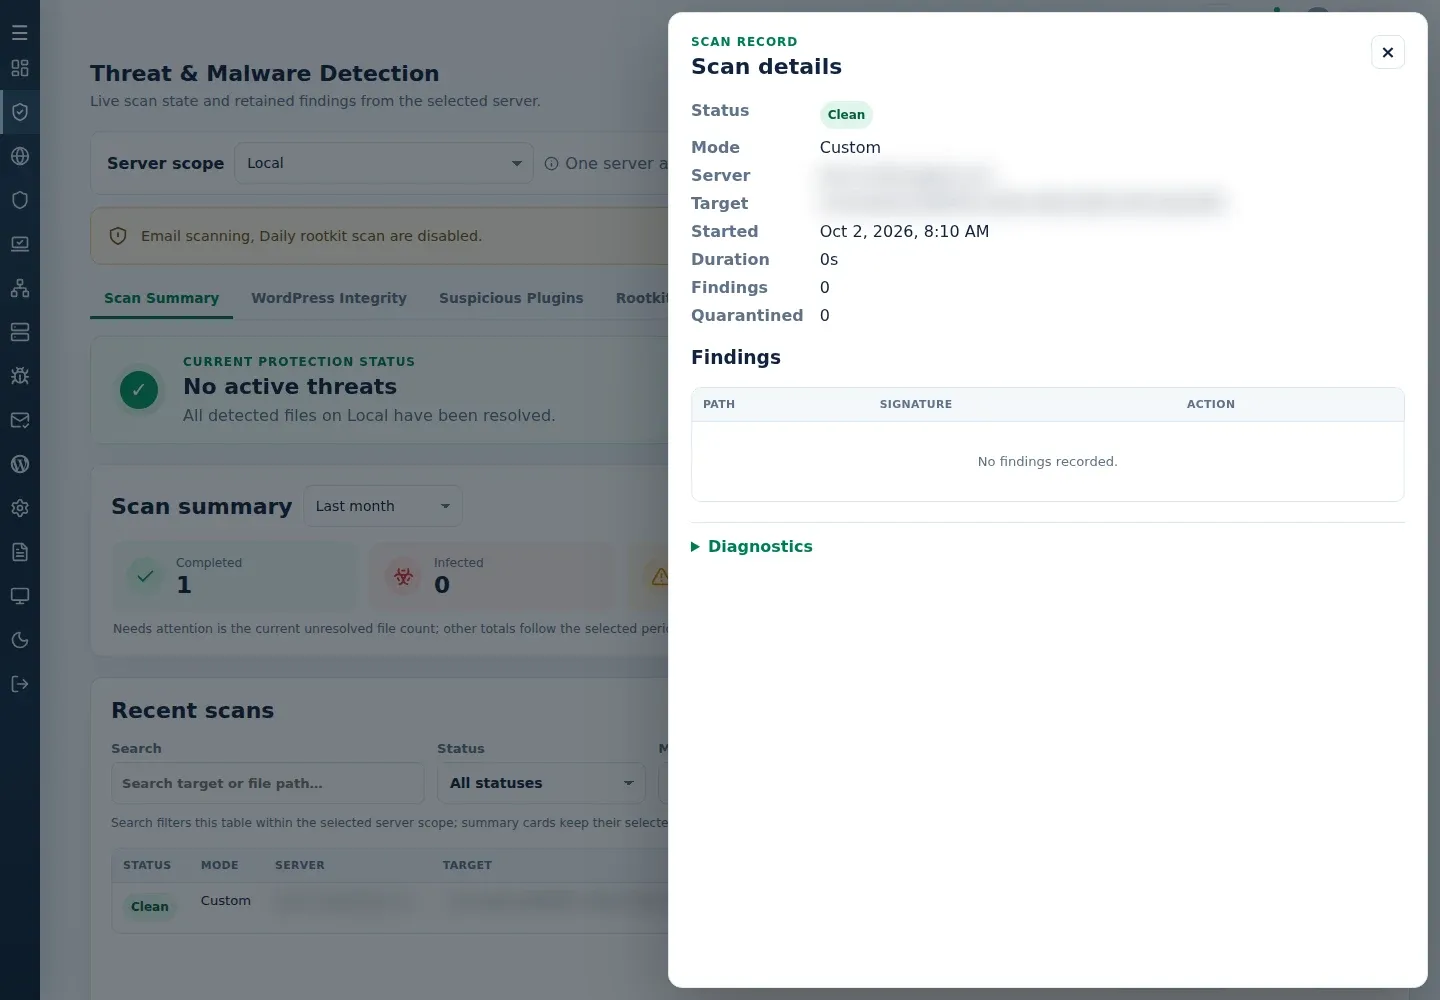Switch to the Scan Summary tab

[161, 298]
